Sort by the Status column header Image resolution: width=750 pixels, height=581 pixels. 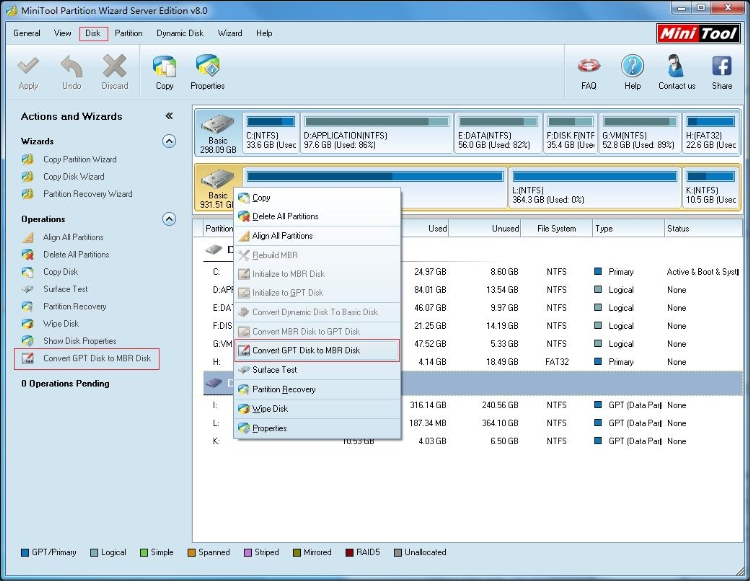pos(703,229)
